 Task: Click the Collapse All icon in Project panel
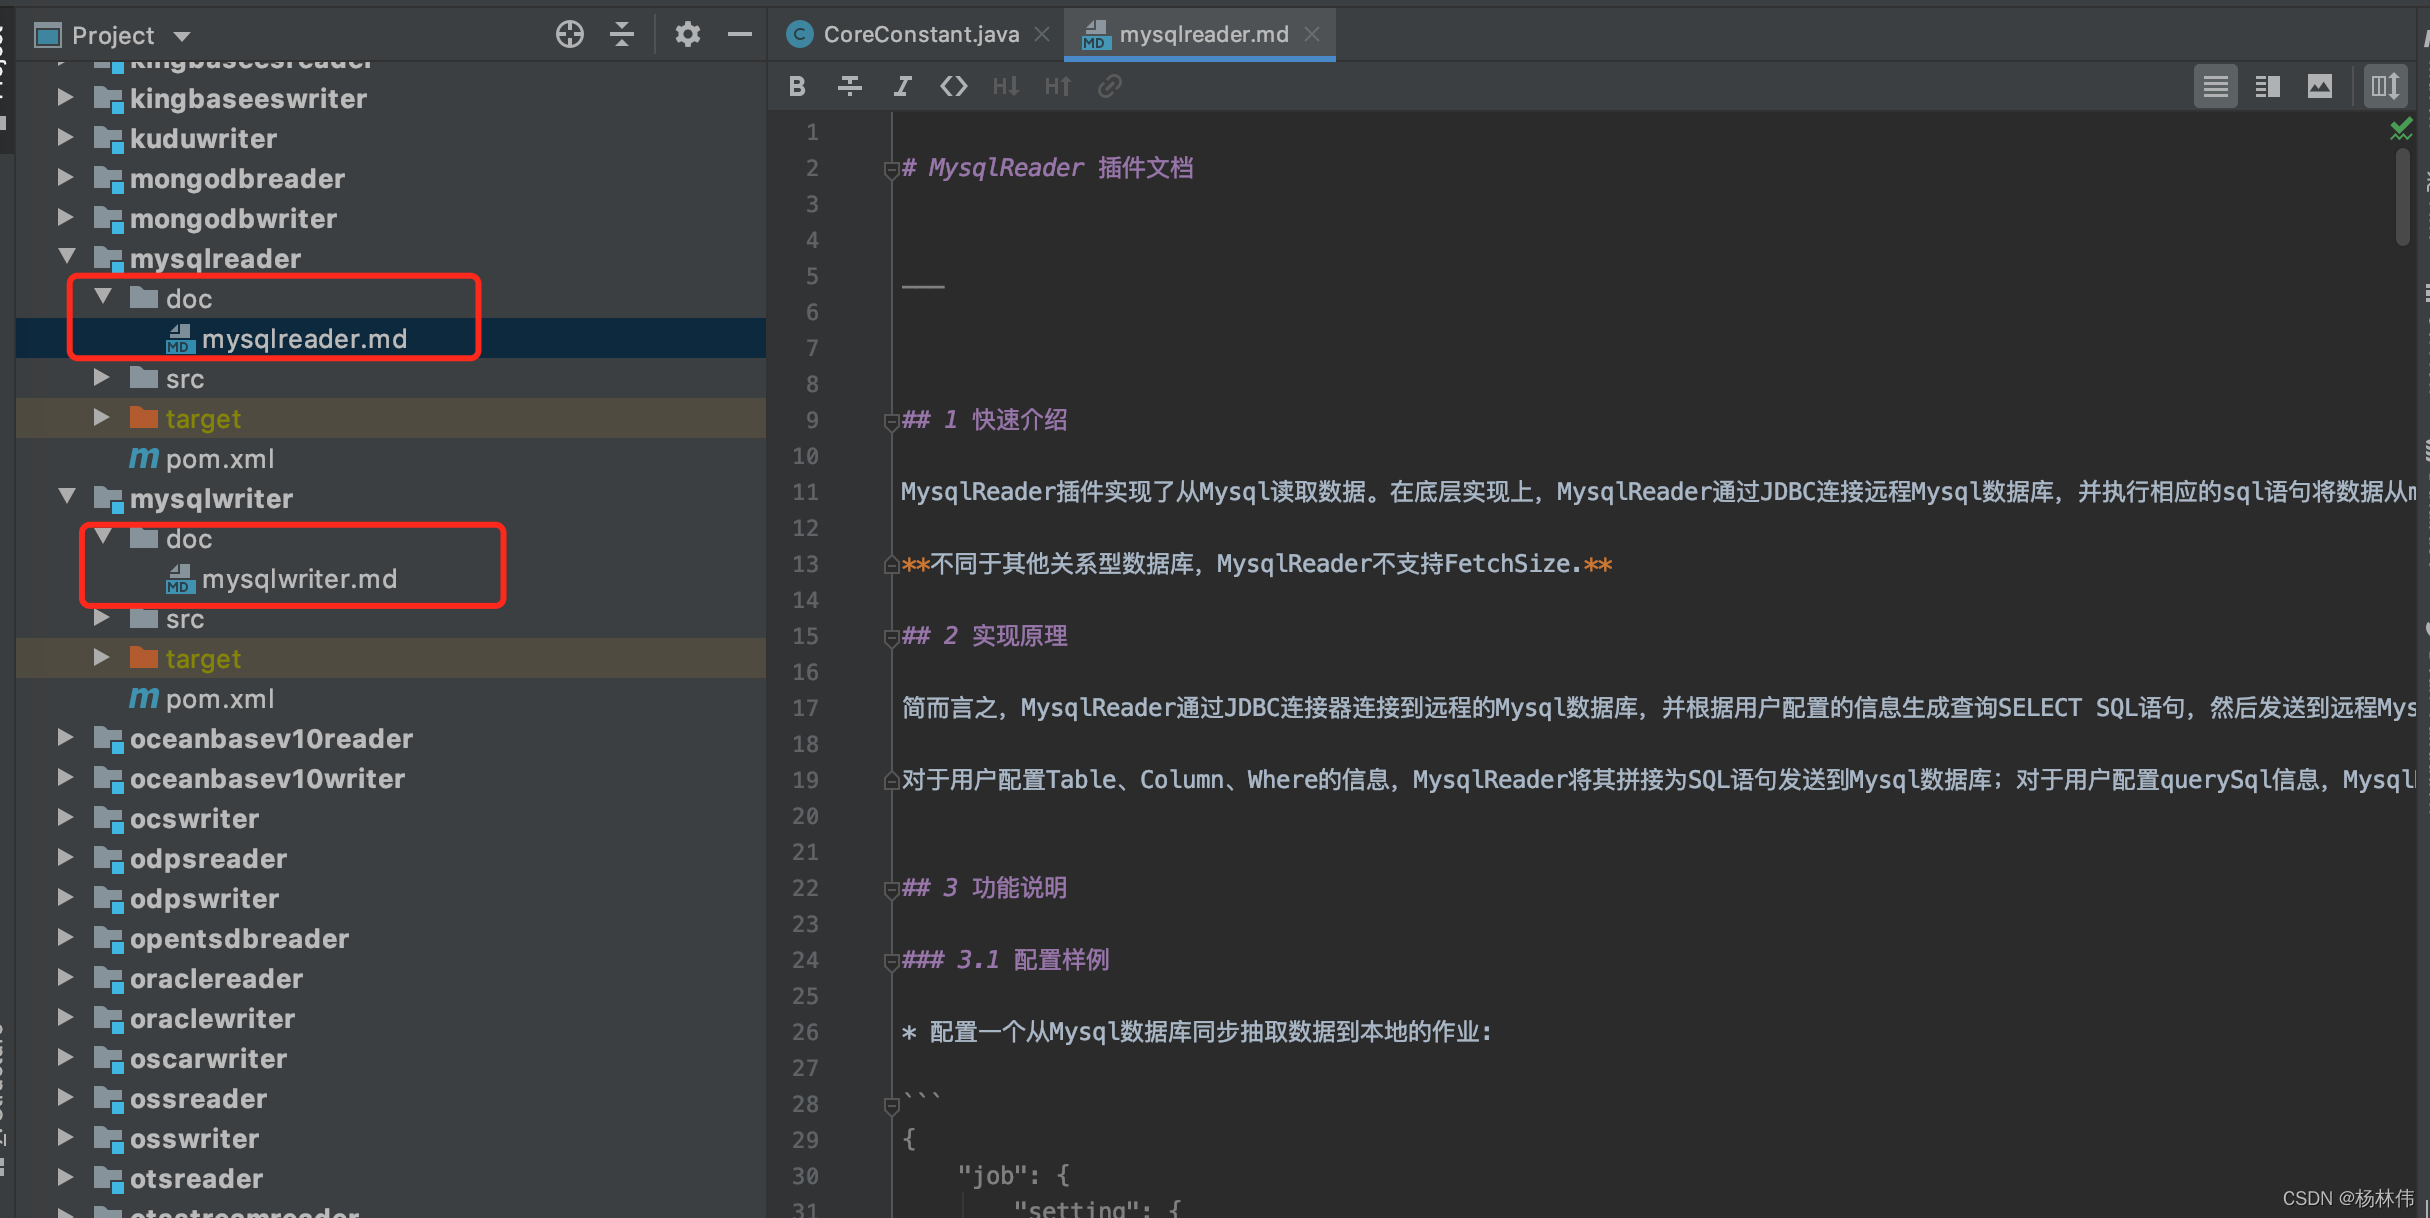point(621,34)
